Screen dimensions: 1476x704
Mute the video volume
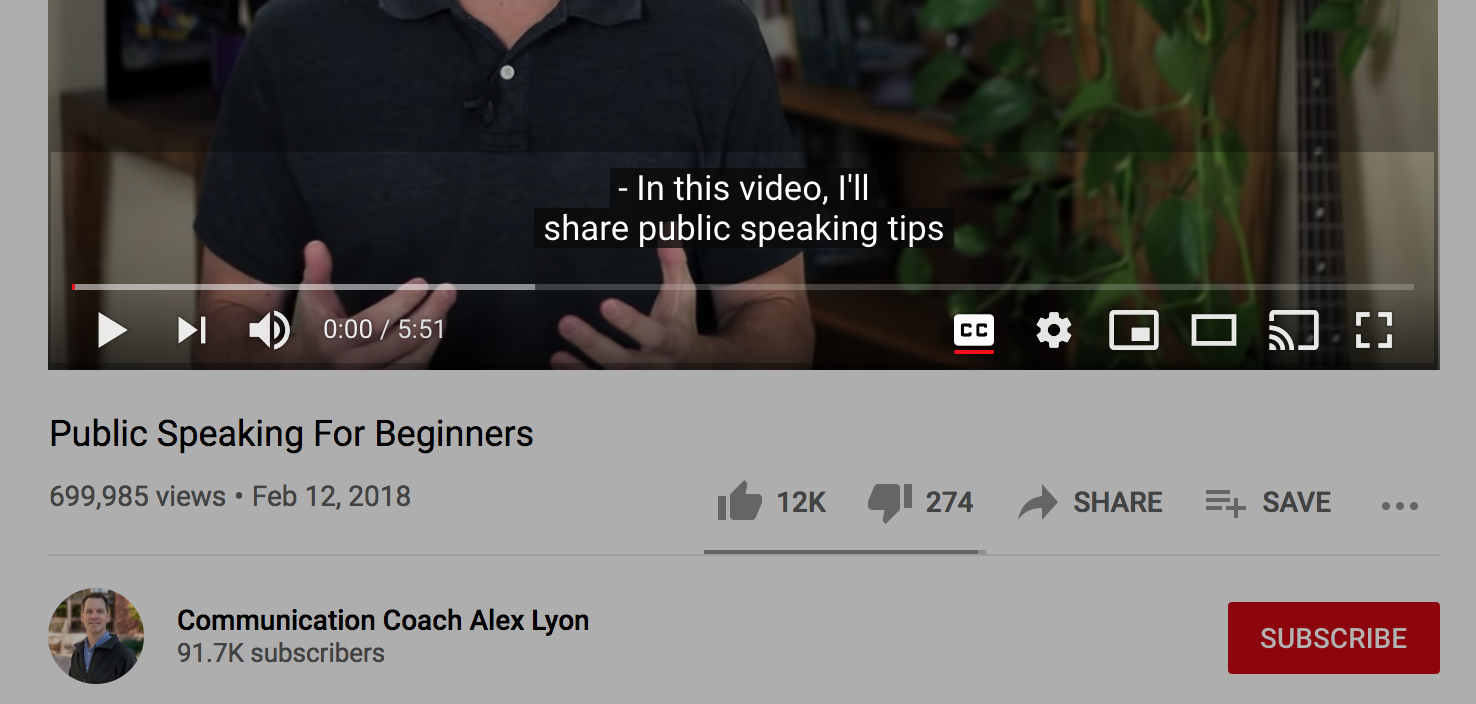[x=269, y=330]
